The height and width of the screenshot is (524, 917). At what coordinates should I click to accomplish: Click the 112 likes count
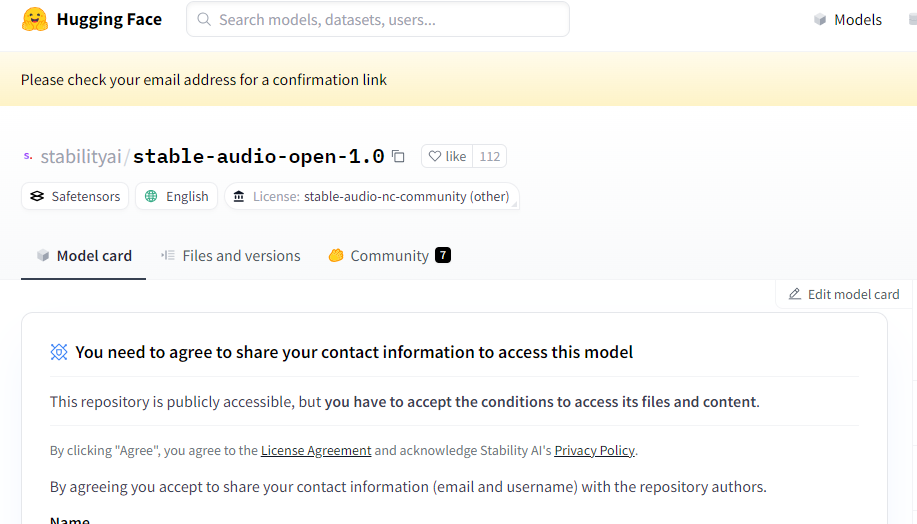489,156
